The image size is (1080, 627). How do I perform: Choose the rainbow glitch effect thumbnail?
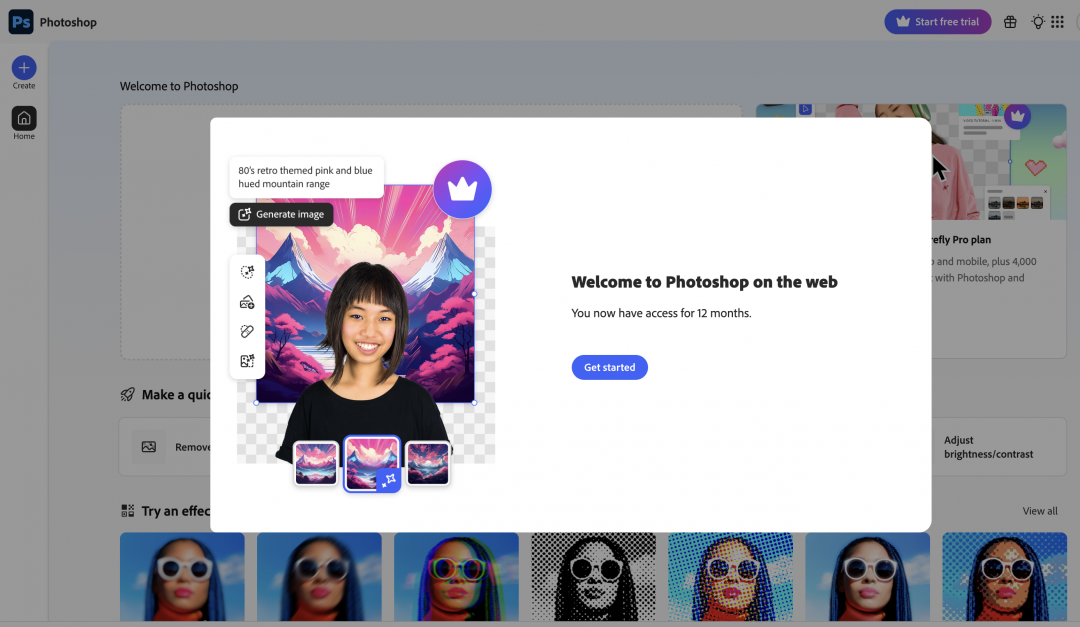point(456,576)
